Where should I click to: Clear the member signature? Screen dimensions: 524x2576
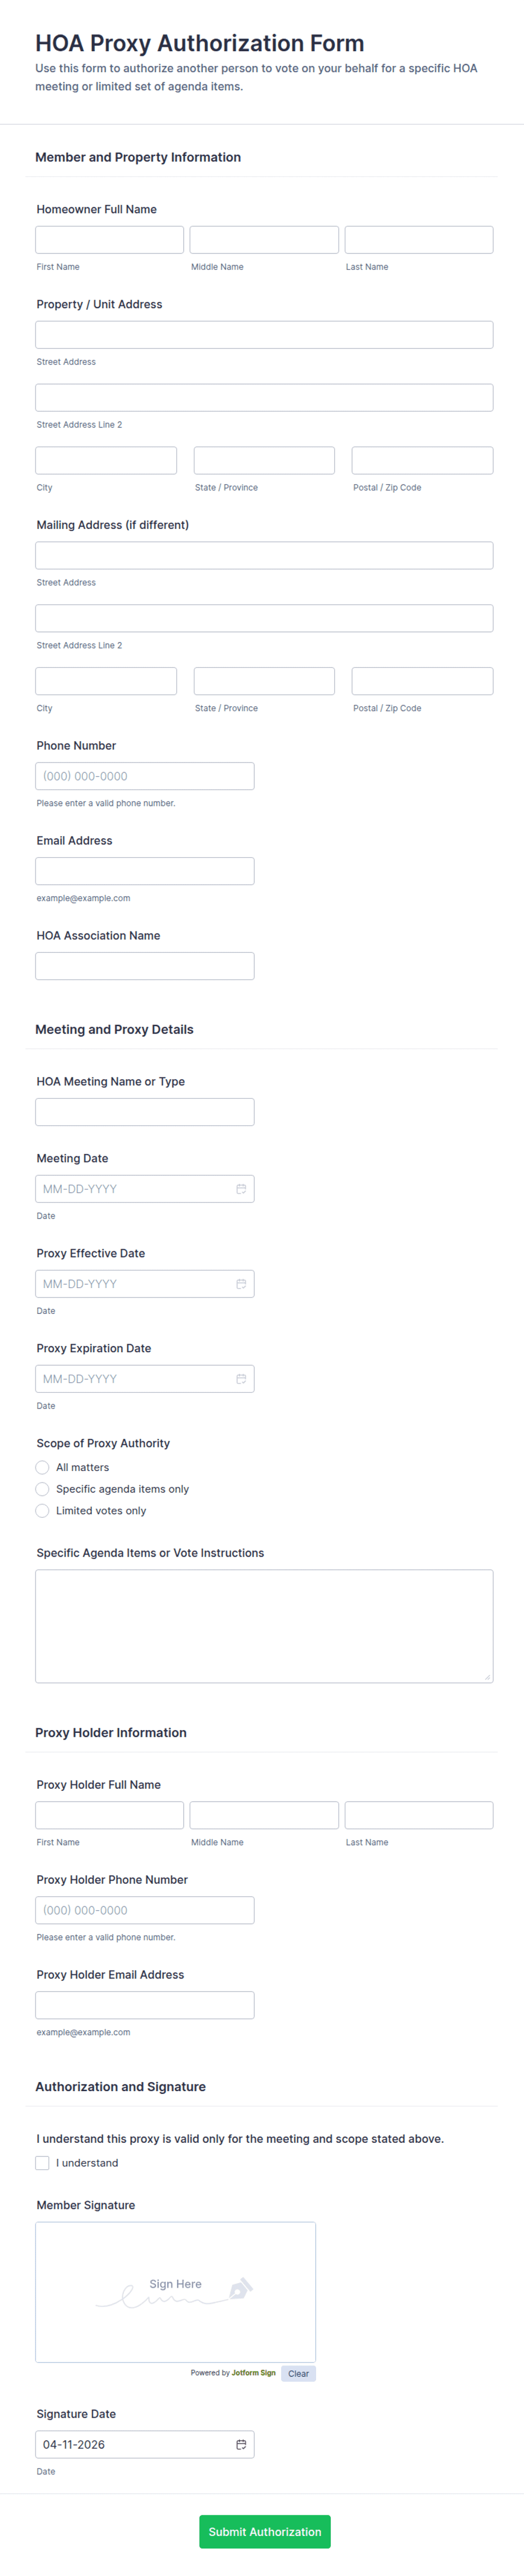click(x=298, y=2373)
